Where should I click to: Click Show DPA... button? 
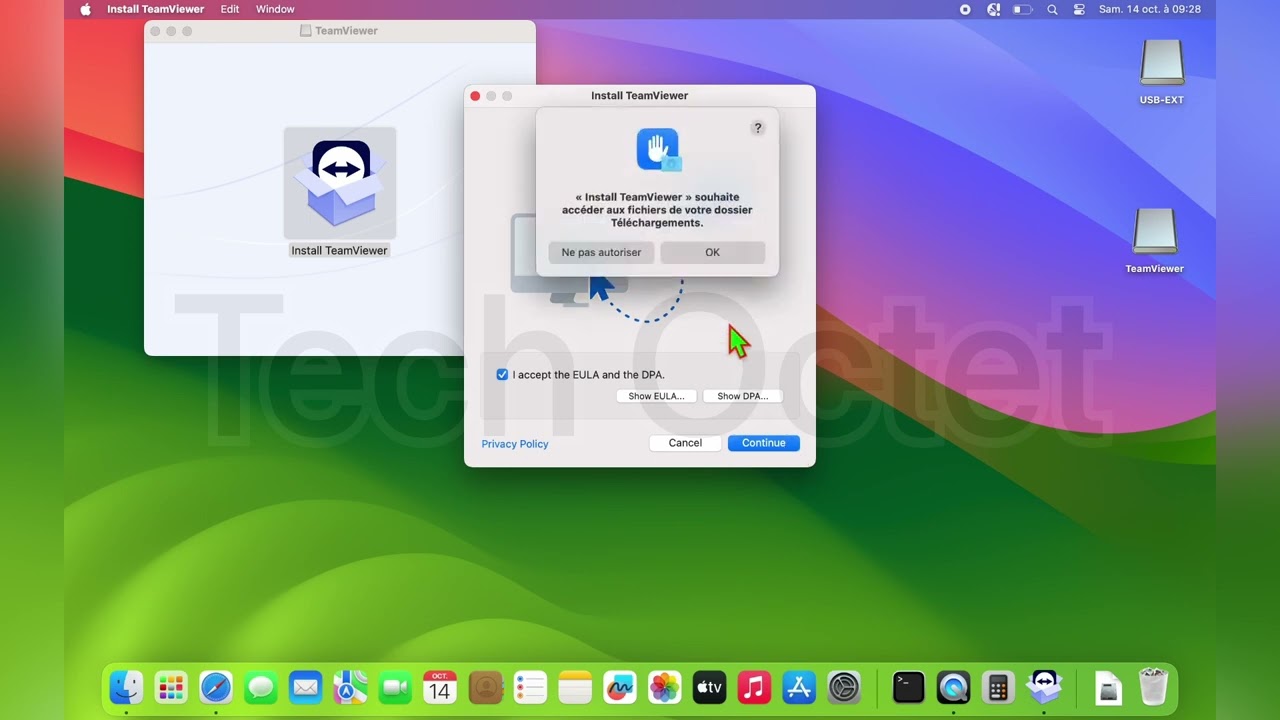click(742, 396)
